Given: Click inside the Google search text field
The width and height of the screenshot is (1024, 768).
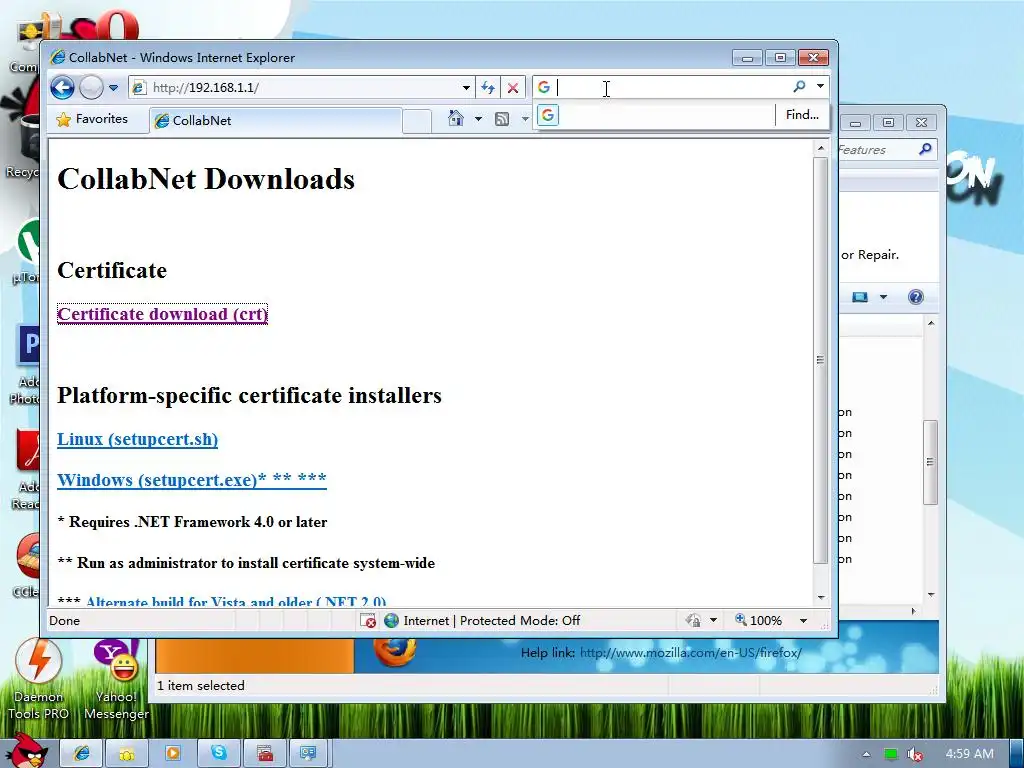Looking at the screenshot, I should click(673, 88).
